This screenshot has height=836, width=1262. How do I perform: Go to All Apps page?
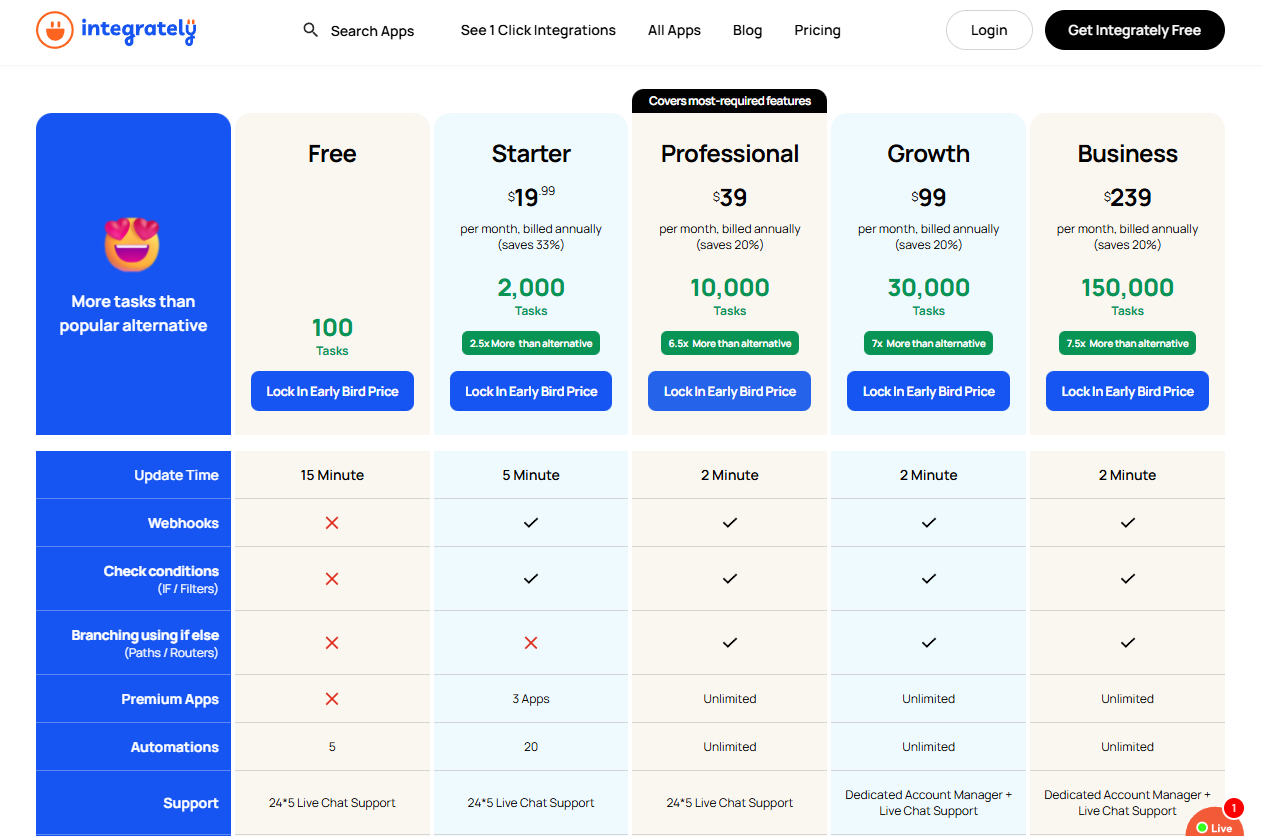(674, 30)
